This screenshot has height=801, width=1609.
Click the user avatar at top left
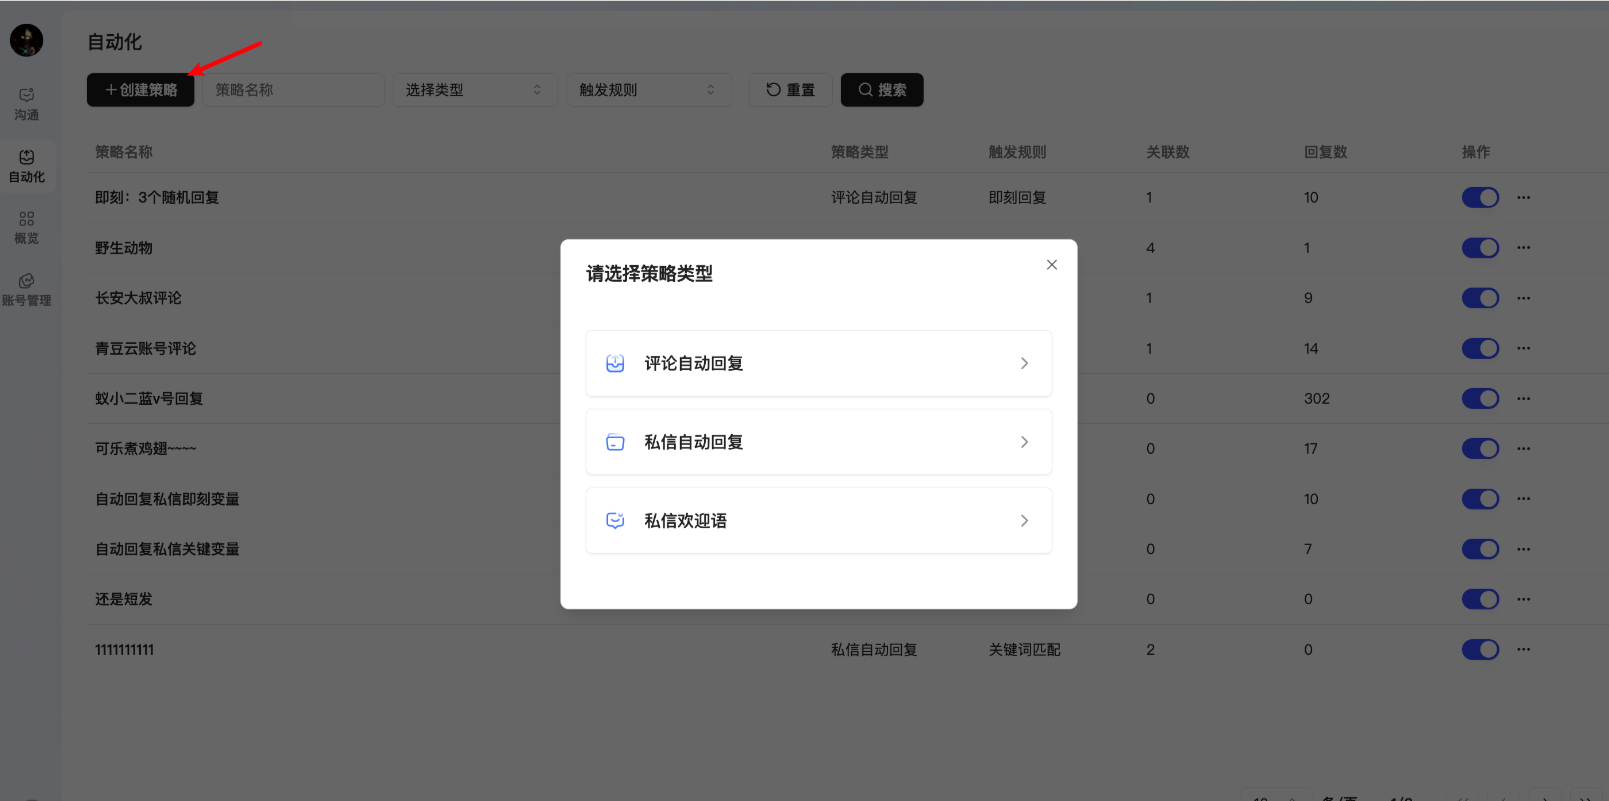click(x=26, y=41)
